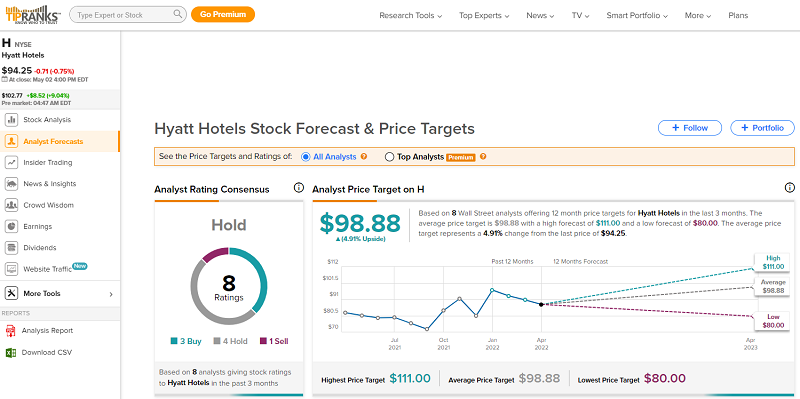Open the Analysis Report PDF icon
This screenshot has width=800, height=399.
pyautogui.click(x=10, y=331)
